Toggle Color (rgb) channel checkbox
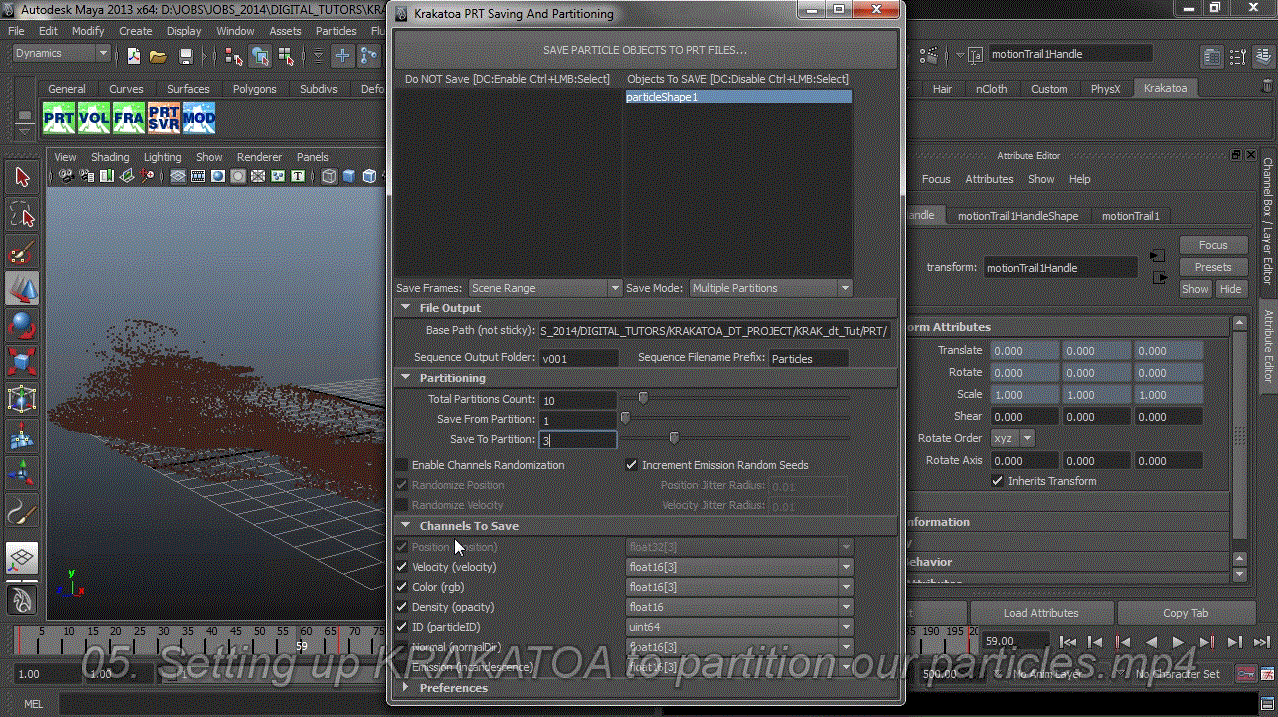The width and height of the screenshot is (1278, 717). tap(402, 587)
